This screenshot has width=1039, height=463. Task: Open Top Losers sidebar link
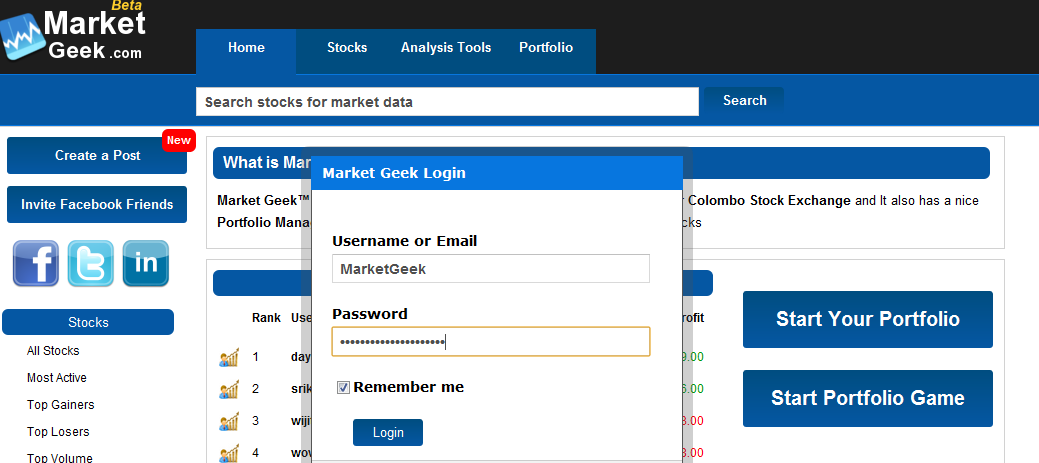click(58, 432)
